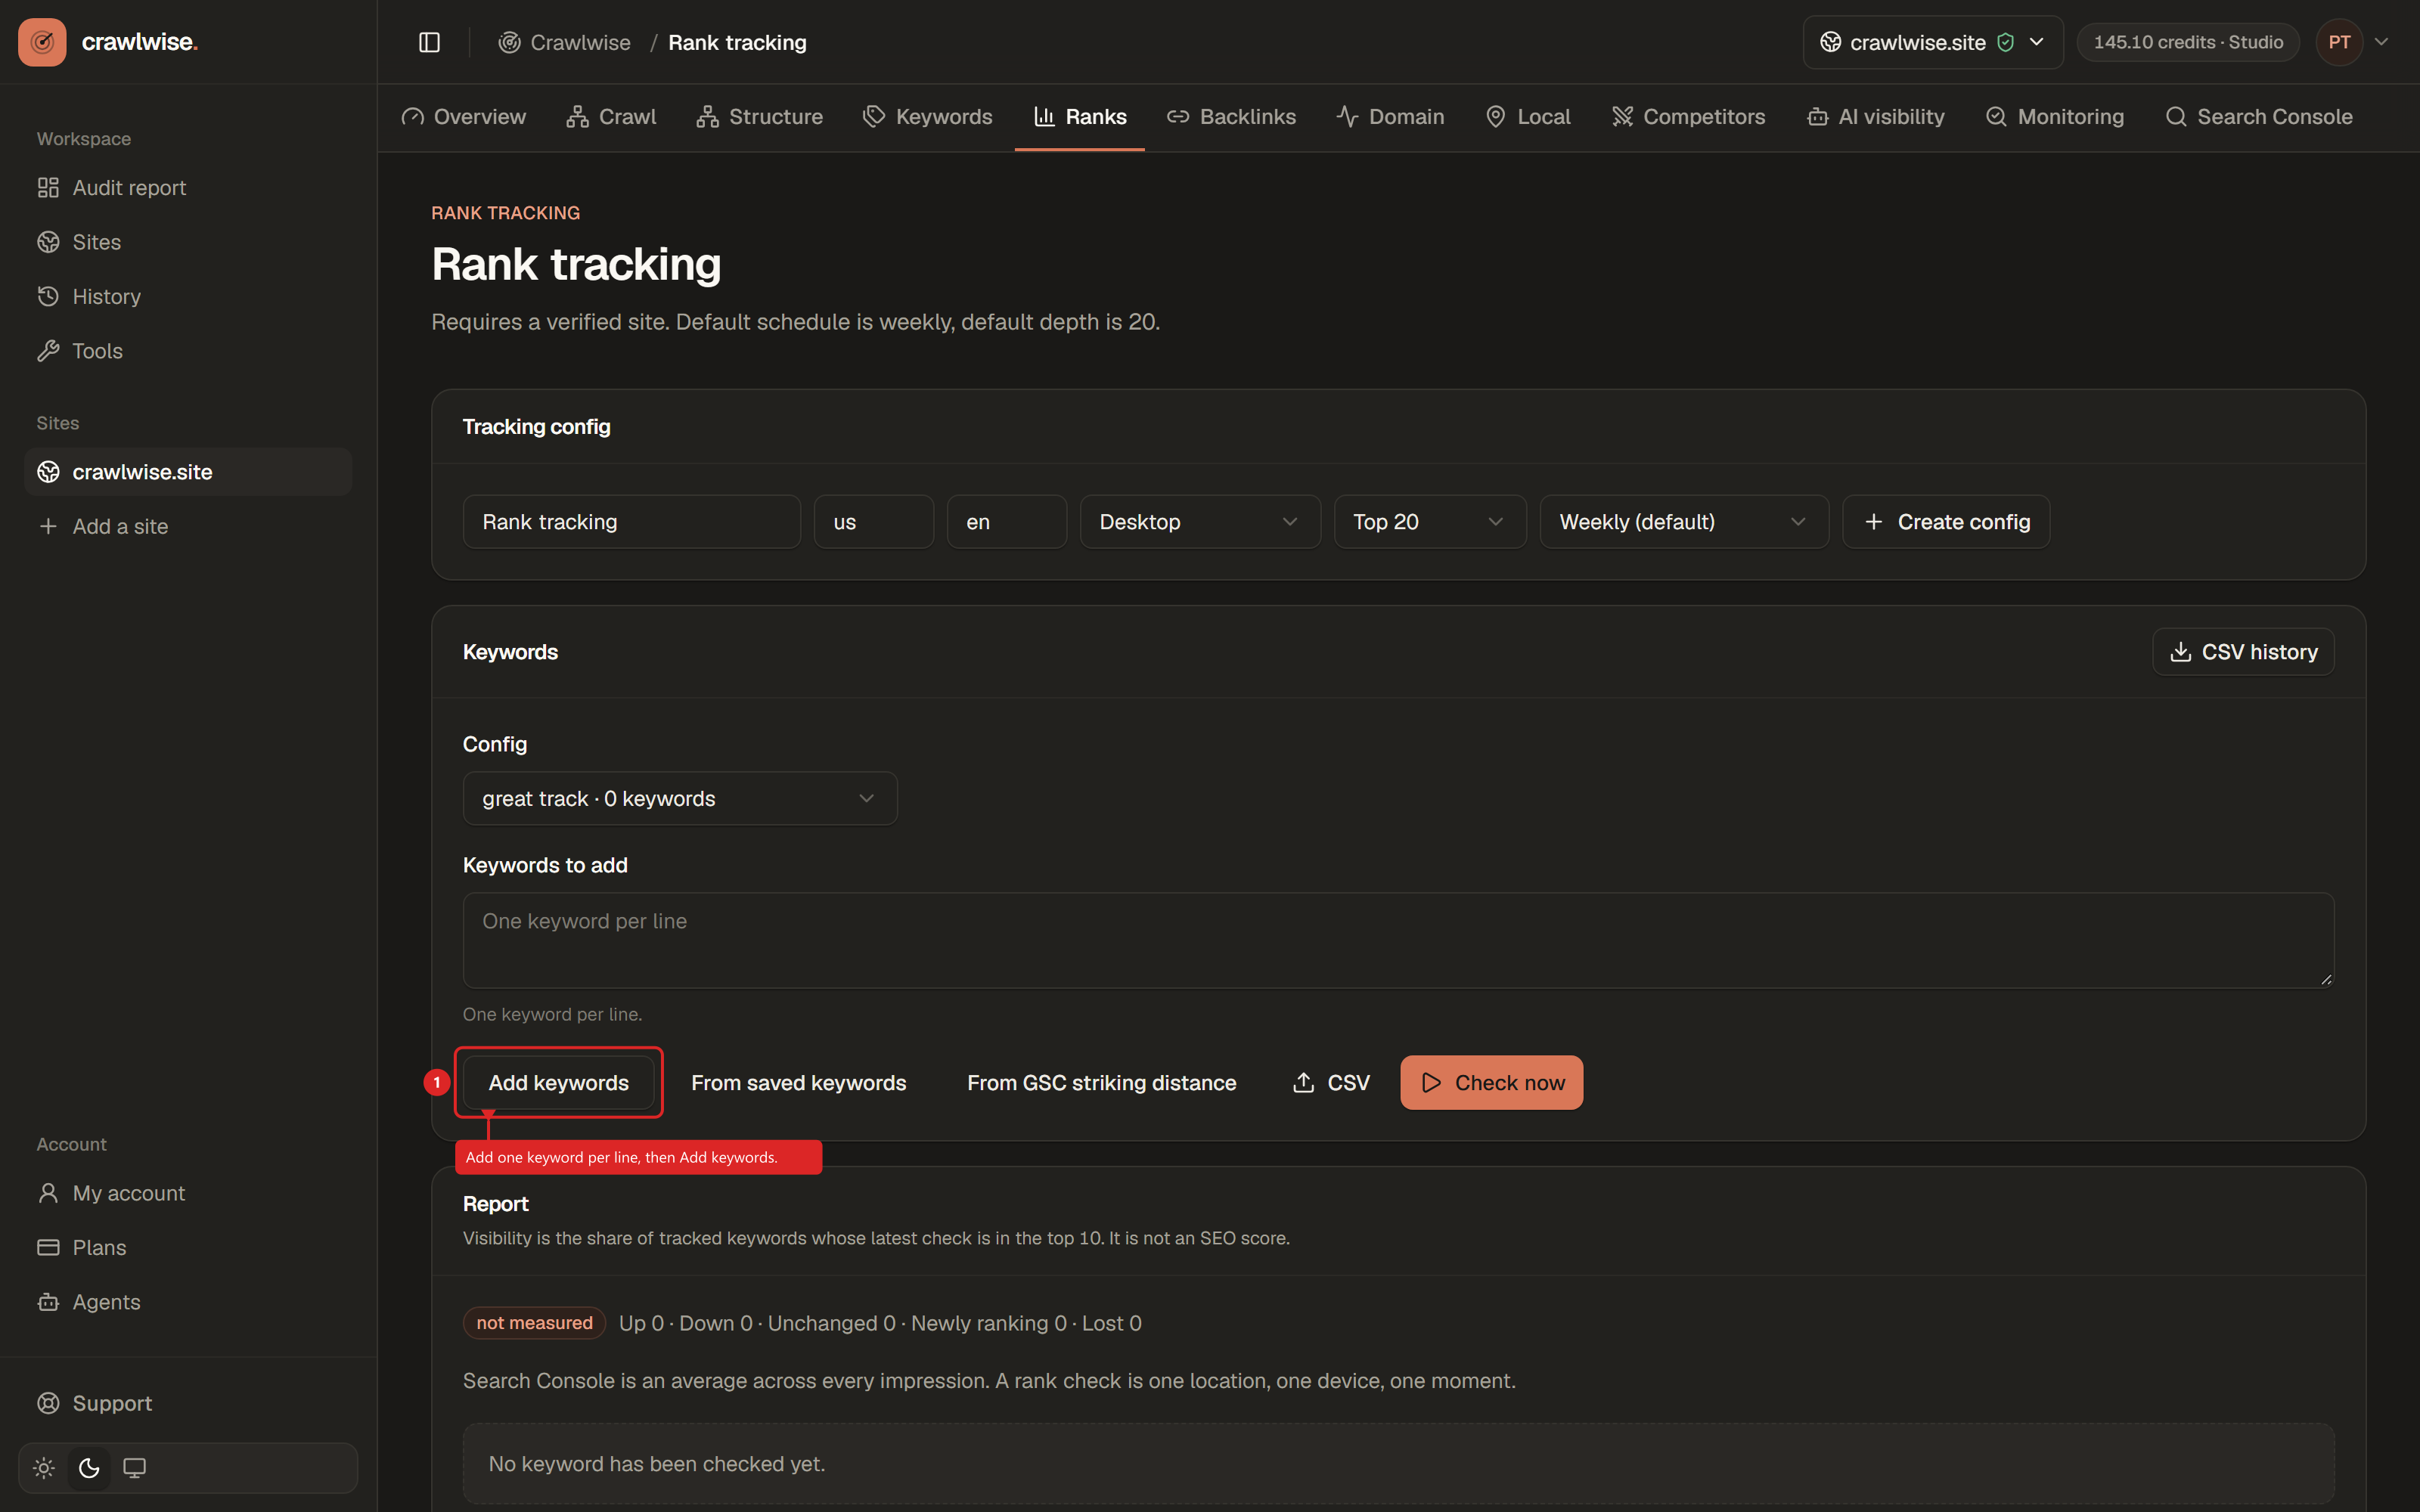
Task: Click the Search Console magnifier icon
Action: tap(2176, 117)
